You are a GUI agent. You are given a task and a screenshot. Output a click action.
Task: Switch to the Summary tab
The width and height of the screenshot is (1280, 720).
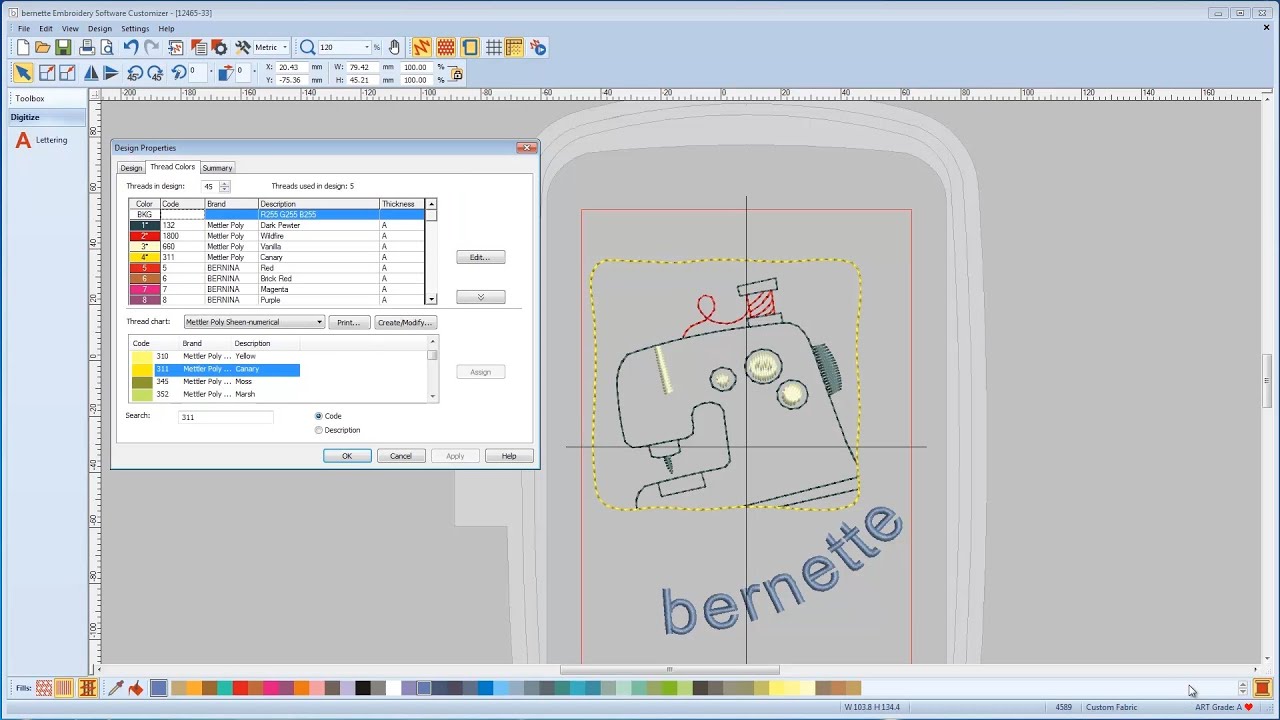pyautogui.click(x=217, y=168)
